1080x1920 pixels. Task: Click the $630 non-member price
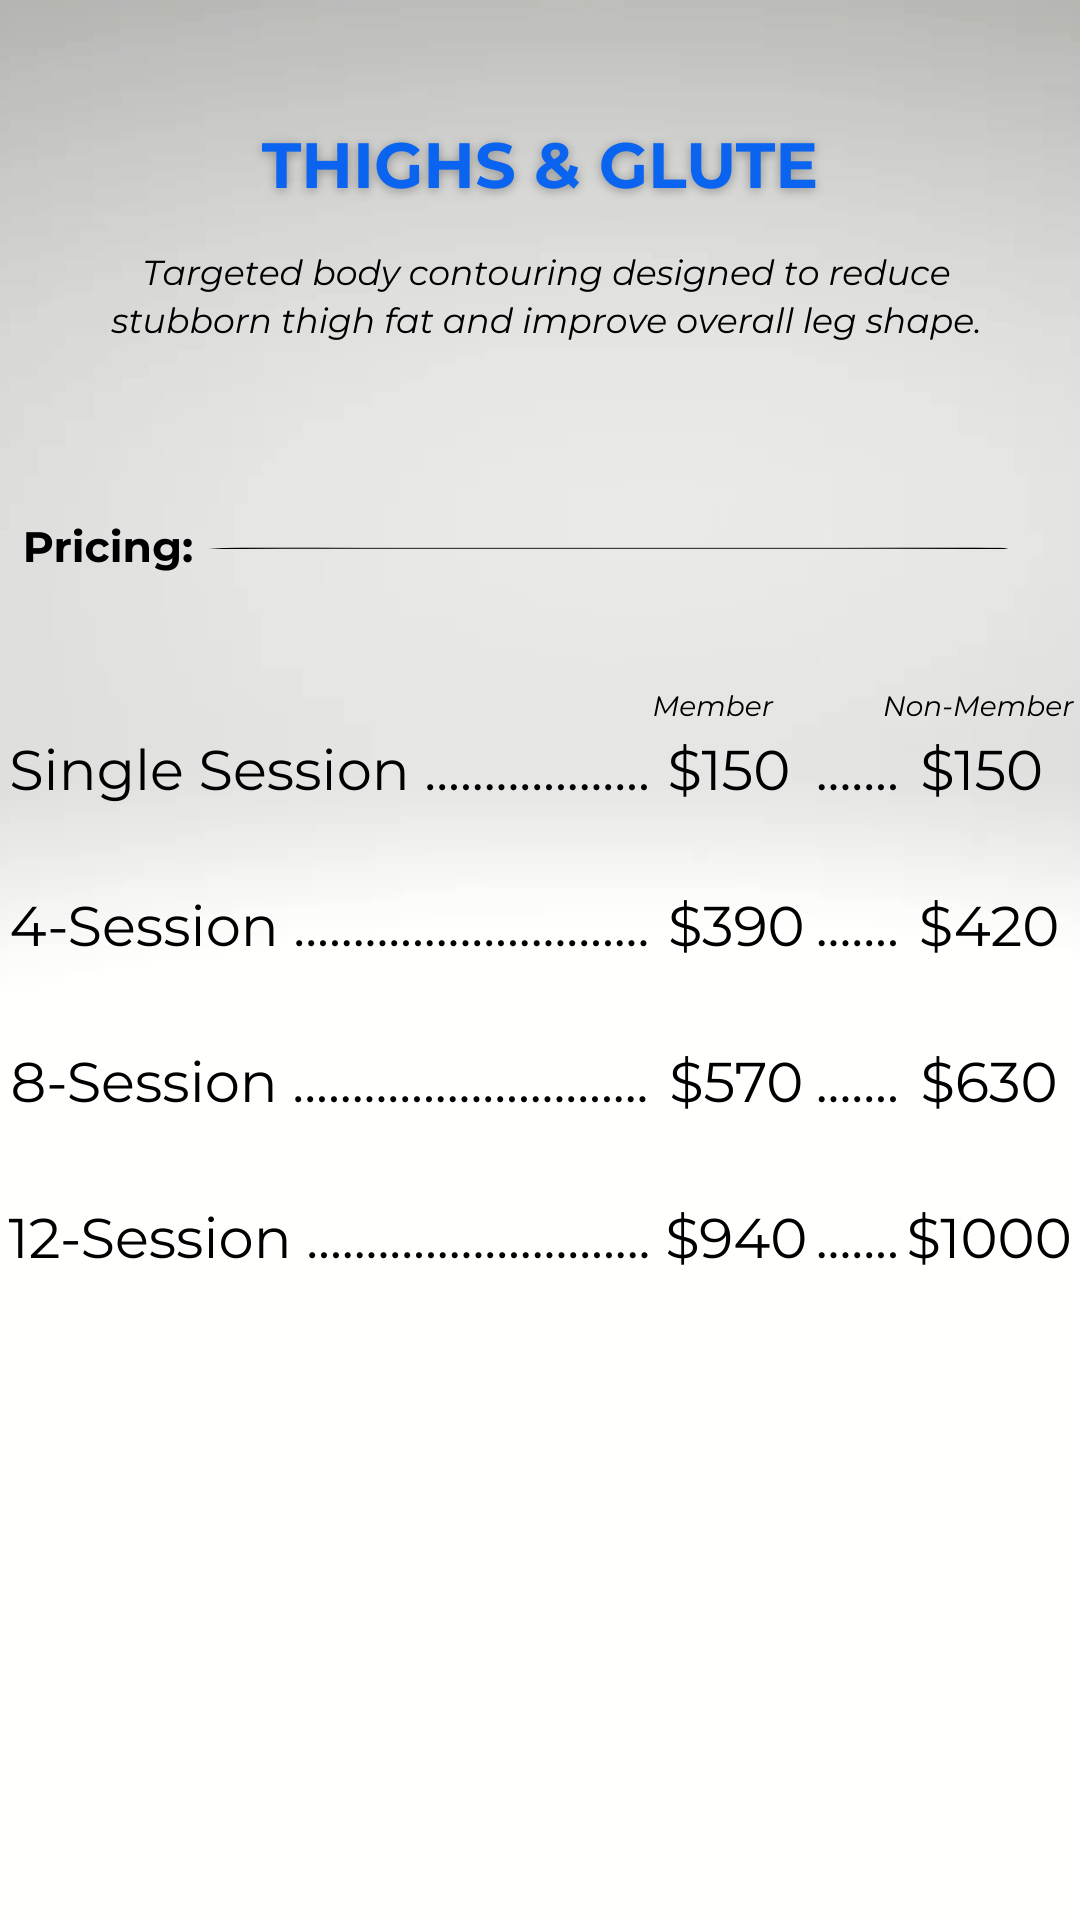[989, 1083]
